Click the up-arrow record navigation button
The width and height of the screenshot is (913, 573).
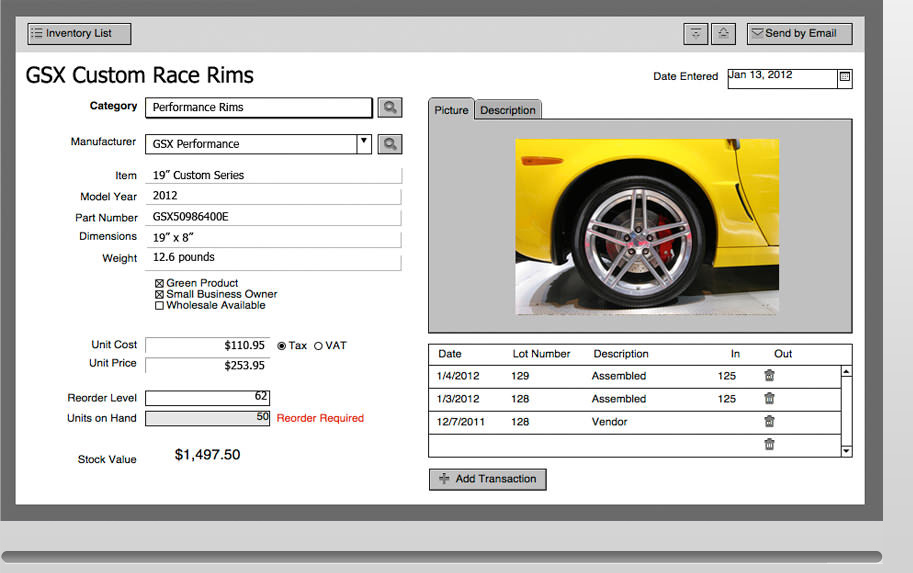click(x=724, y=34)
